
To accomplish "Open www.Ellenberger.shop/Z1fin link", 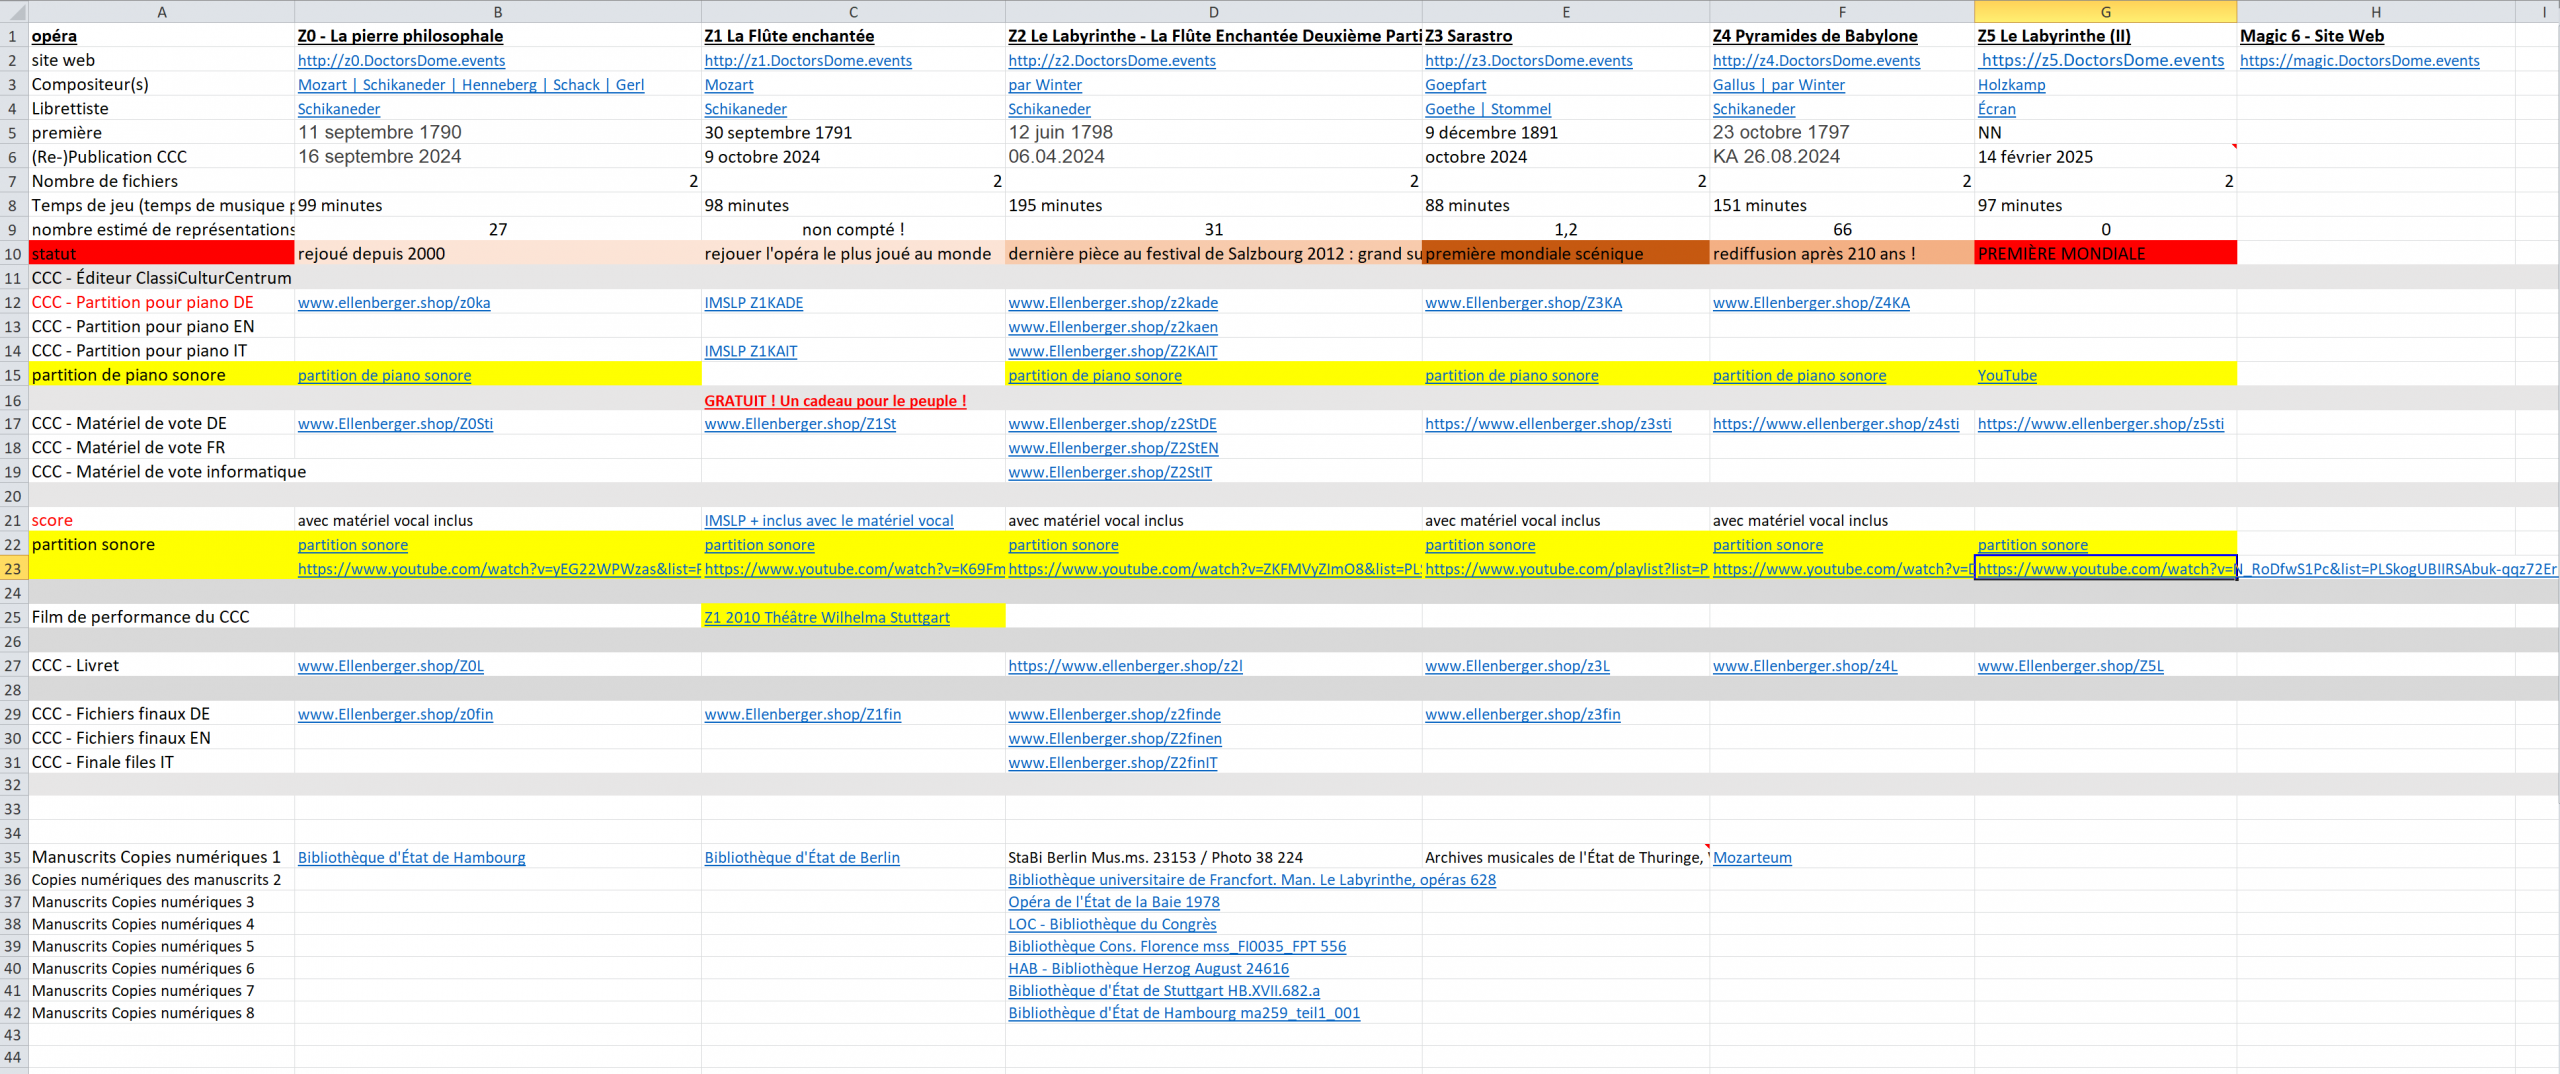I will pyautogui.click(x=802, y=715).
